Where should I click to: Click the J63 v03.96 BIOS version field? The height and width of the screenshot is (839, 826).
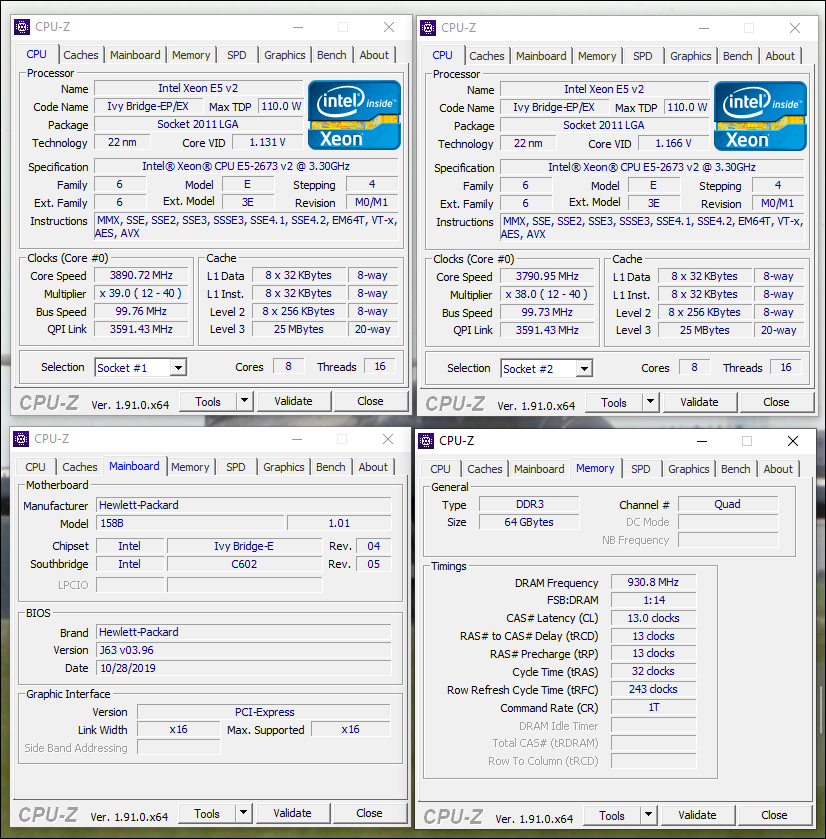[x=244, y=650]
